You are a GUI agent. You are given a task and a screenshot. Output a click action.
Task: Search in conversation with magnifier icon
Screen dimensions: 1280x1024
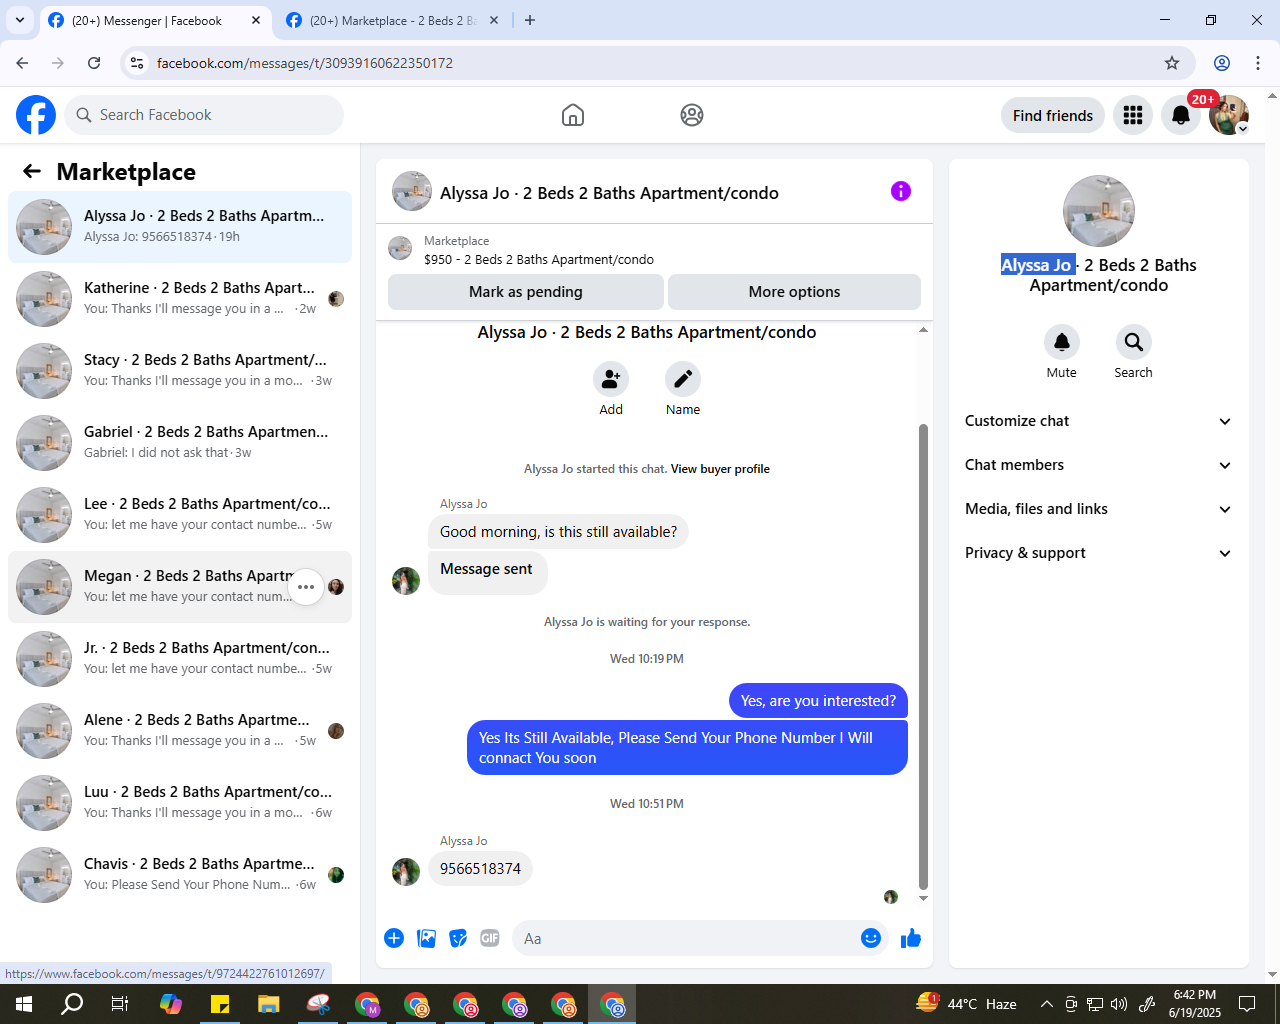click(x=1134, y=342)
